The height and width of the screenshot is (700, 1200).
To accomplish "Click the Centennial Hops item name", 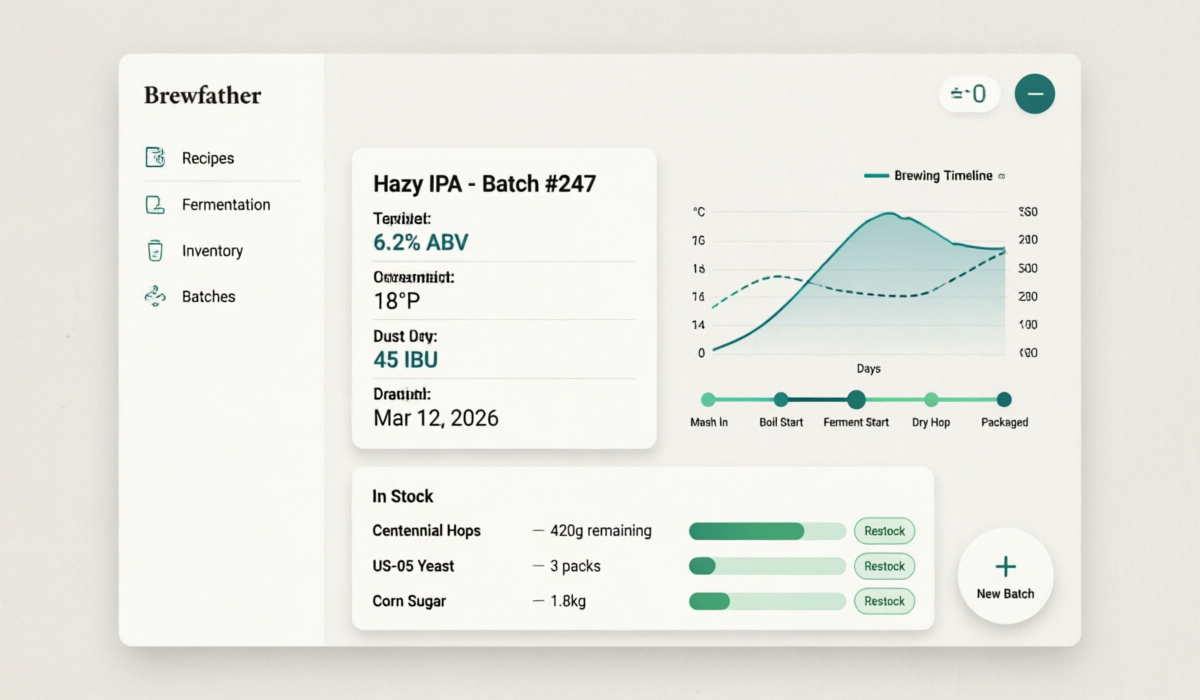I will click(426, 531).
